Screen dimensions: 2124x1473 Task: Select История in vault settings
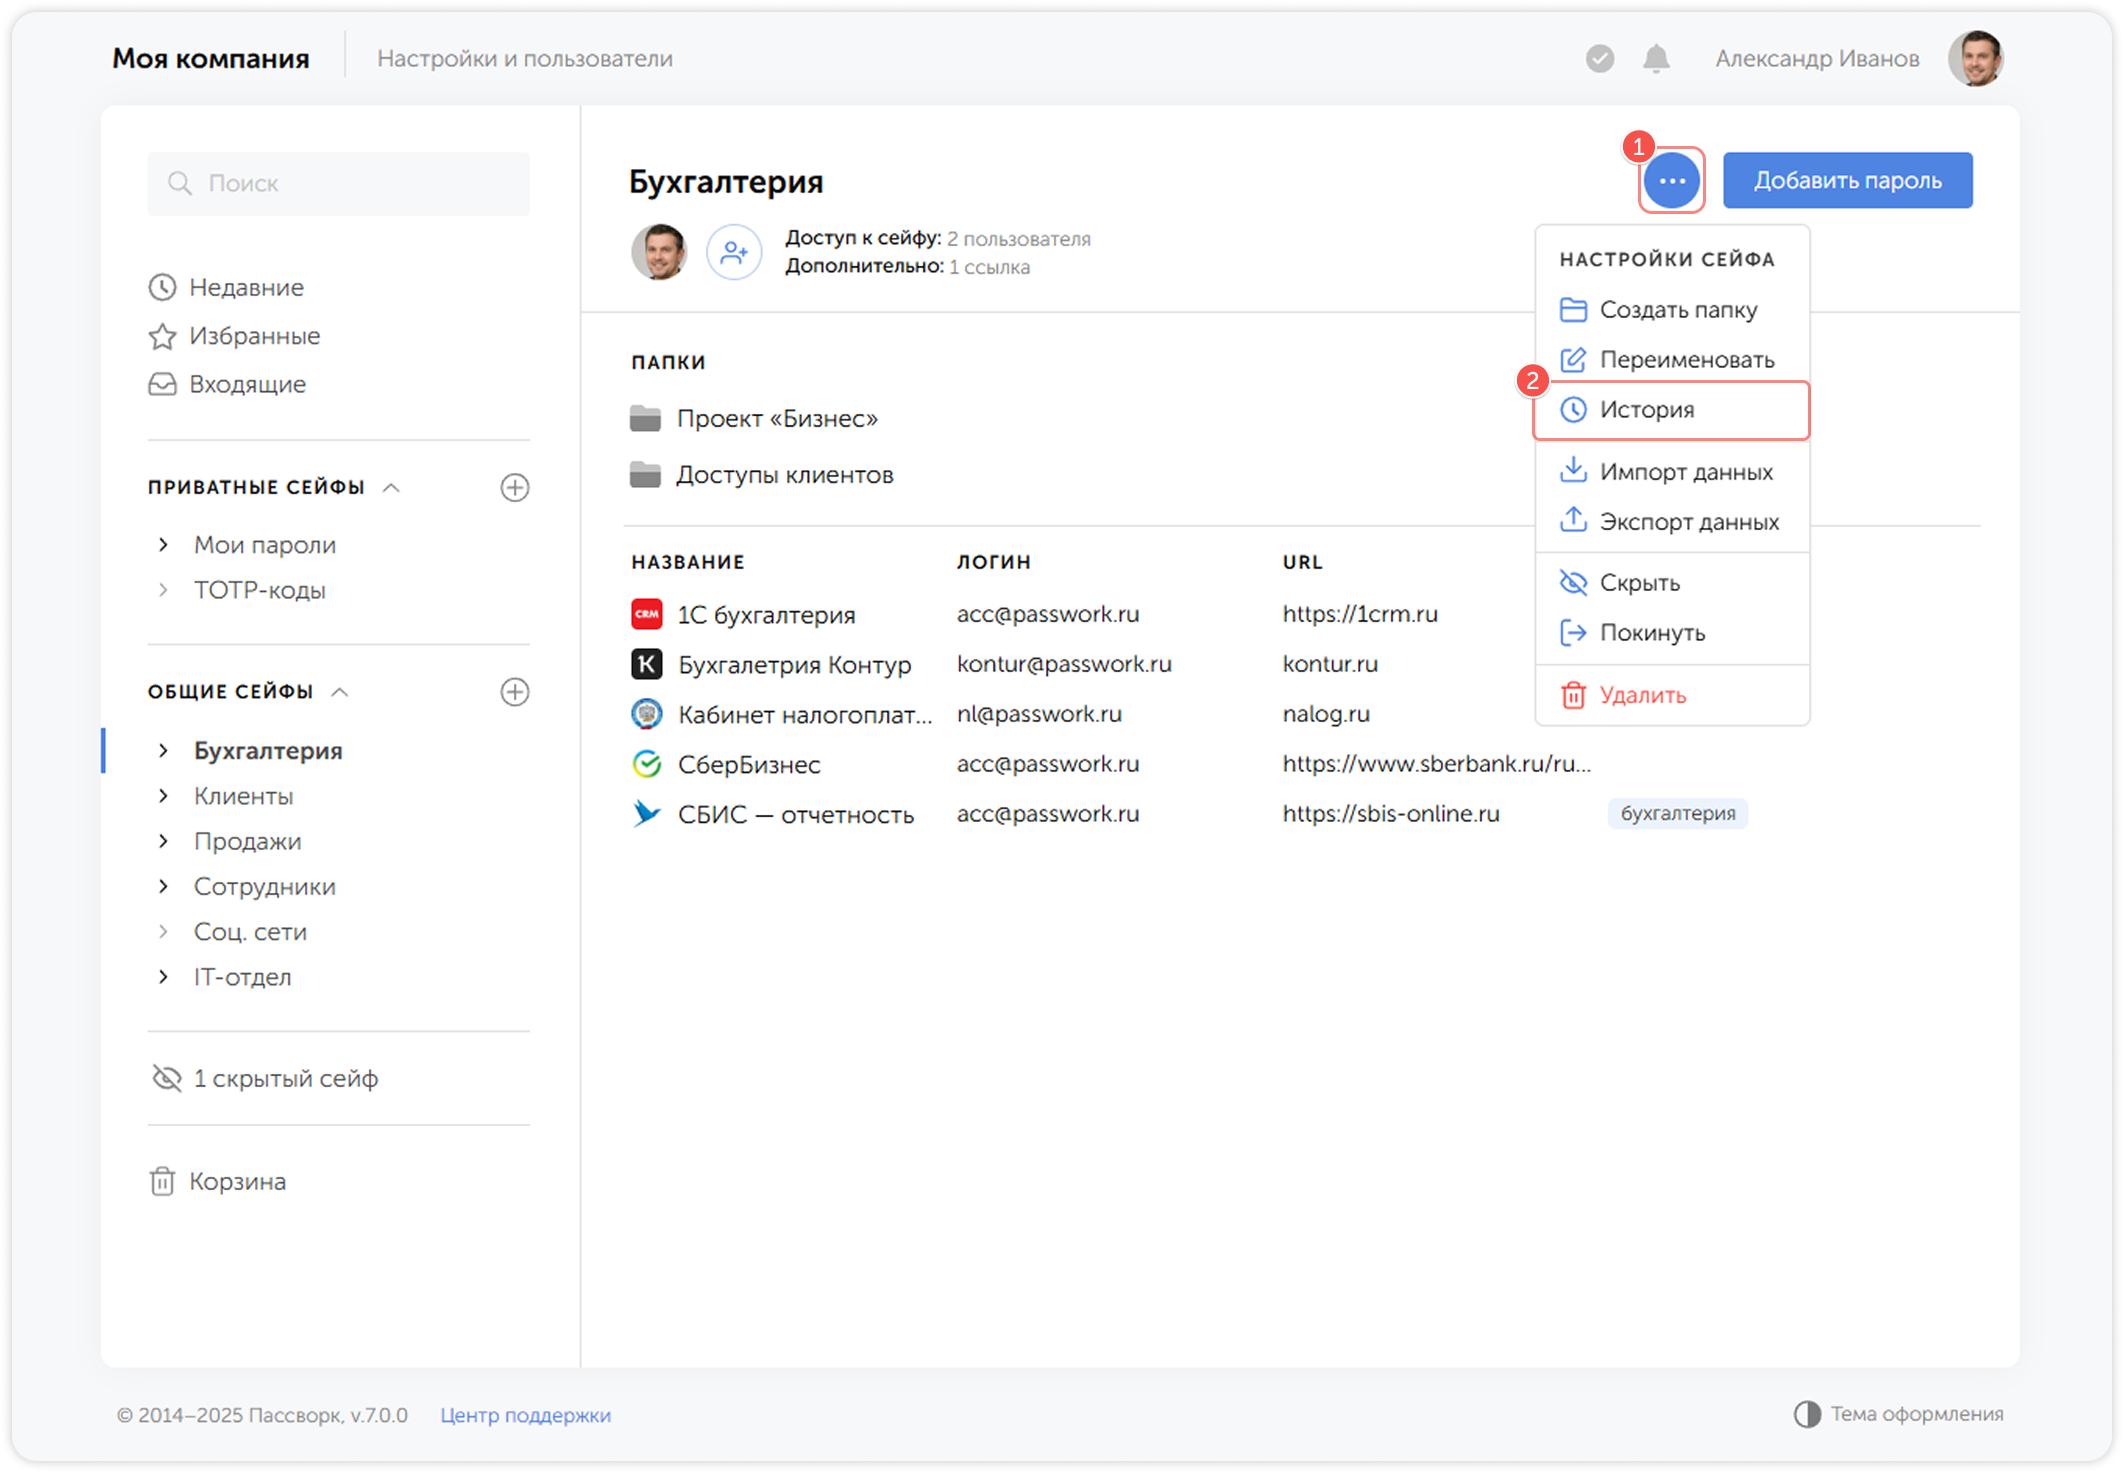pos(1672,410)
